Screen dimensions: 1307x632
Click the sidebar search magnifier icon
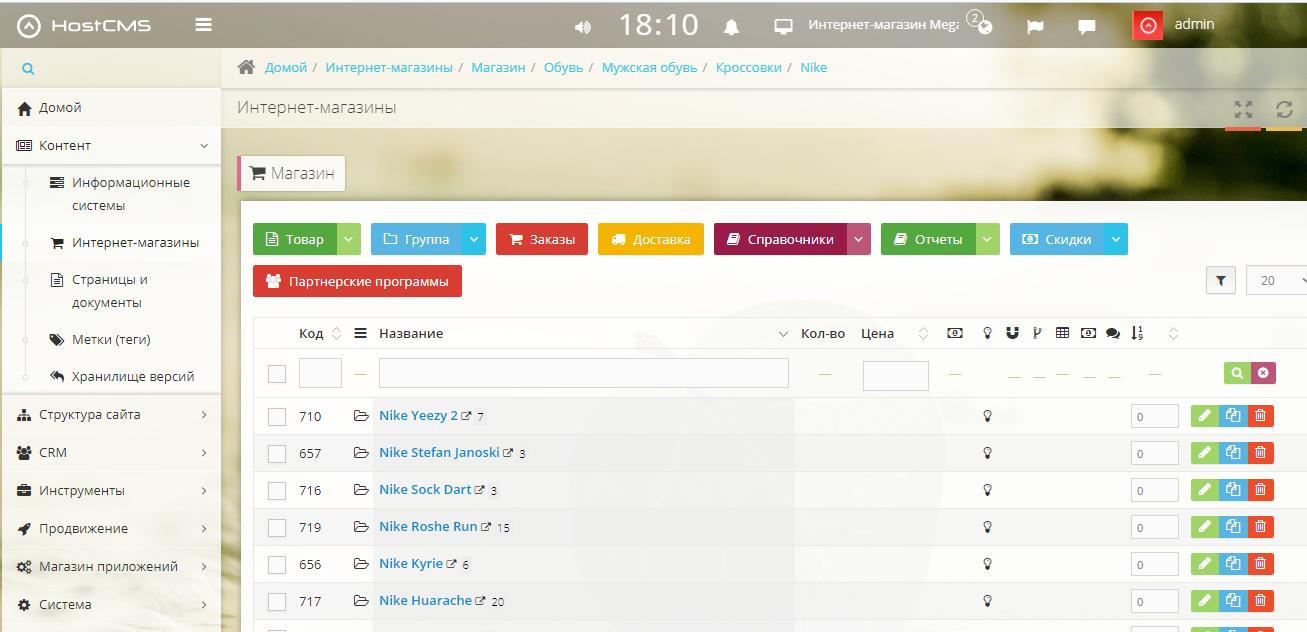[x=28, y=69]
